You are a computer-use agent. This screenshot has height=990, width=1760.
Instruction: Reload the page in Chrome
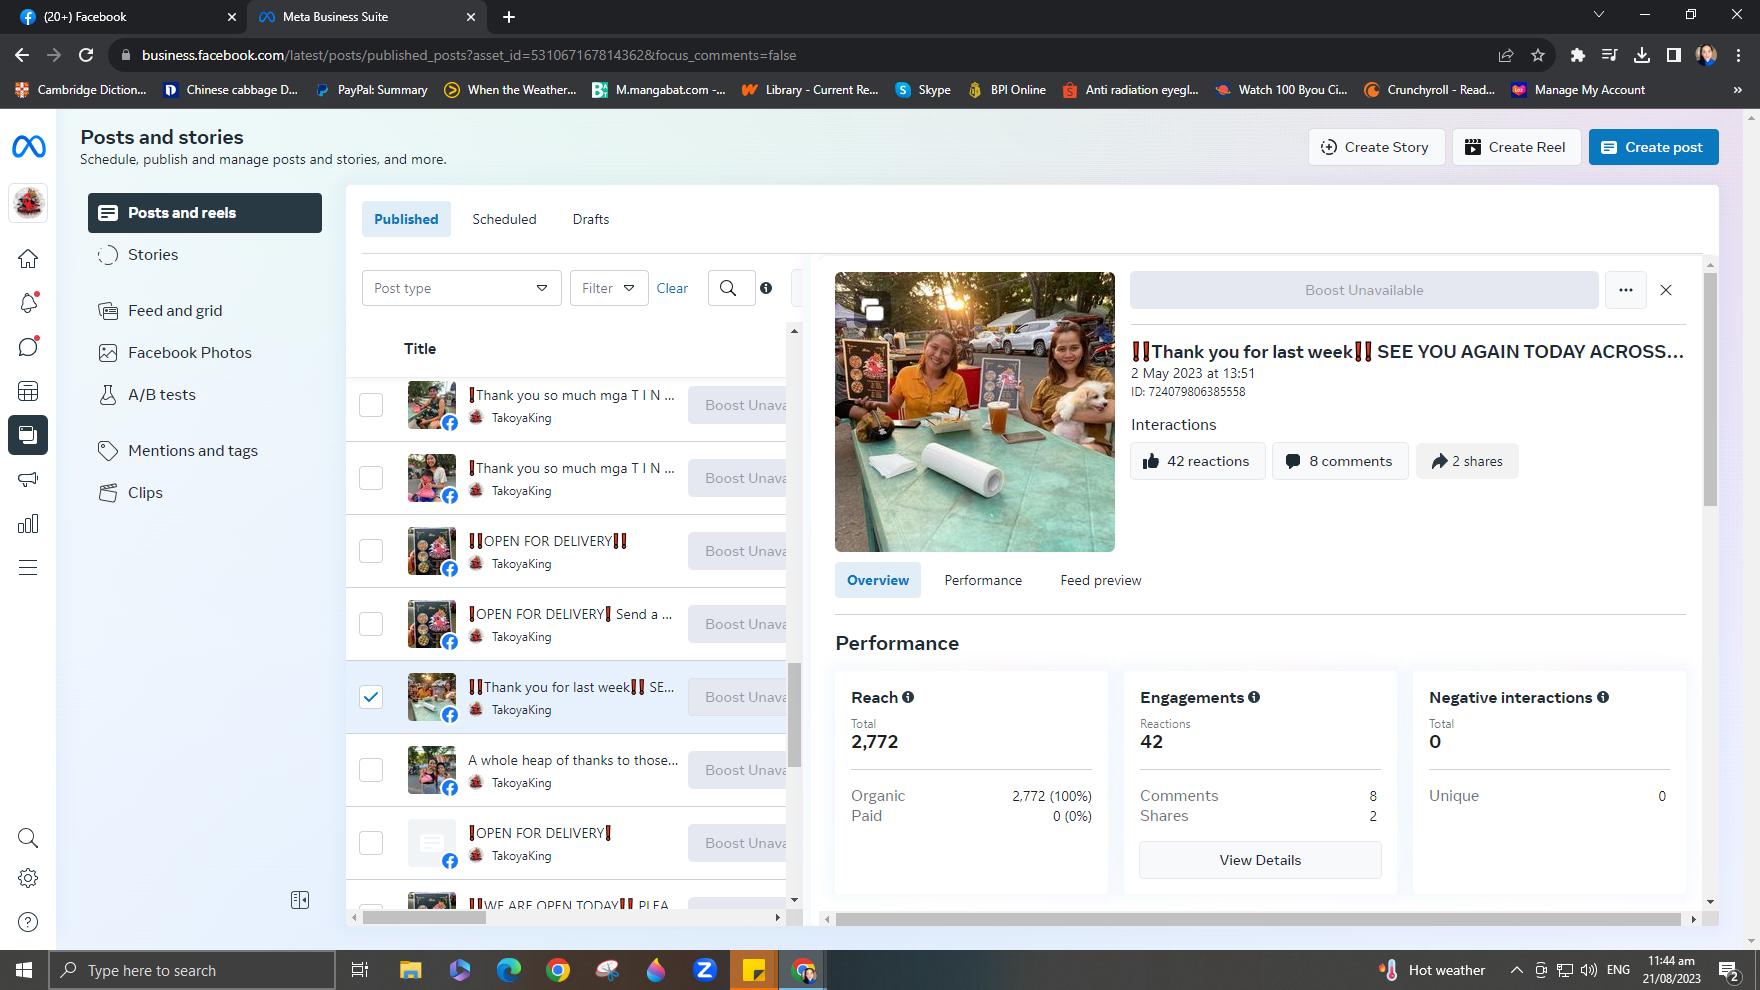coord(86,55)
